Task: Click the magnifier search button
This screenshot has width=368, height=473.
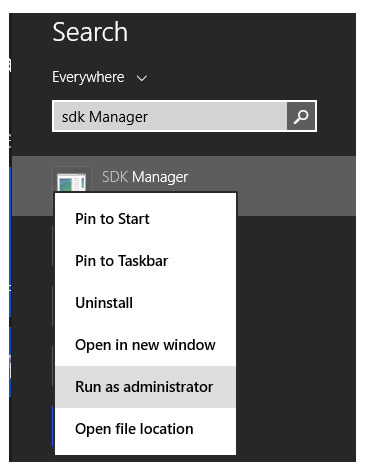Action: tap(301, 116)
